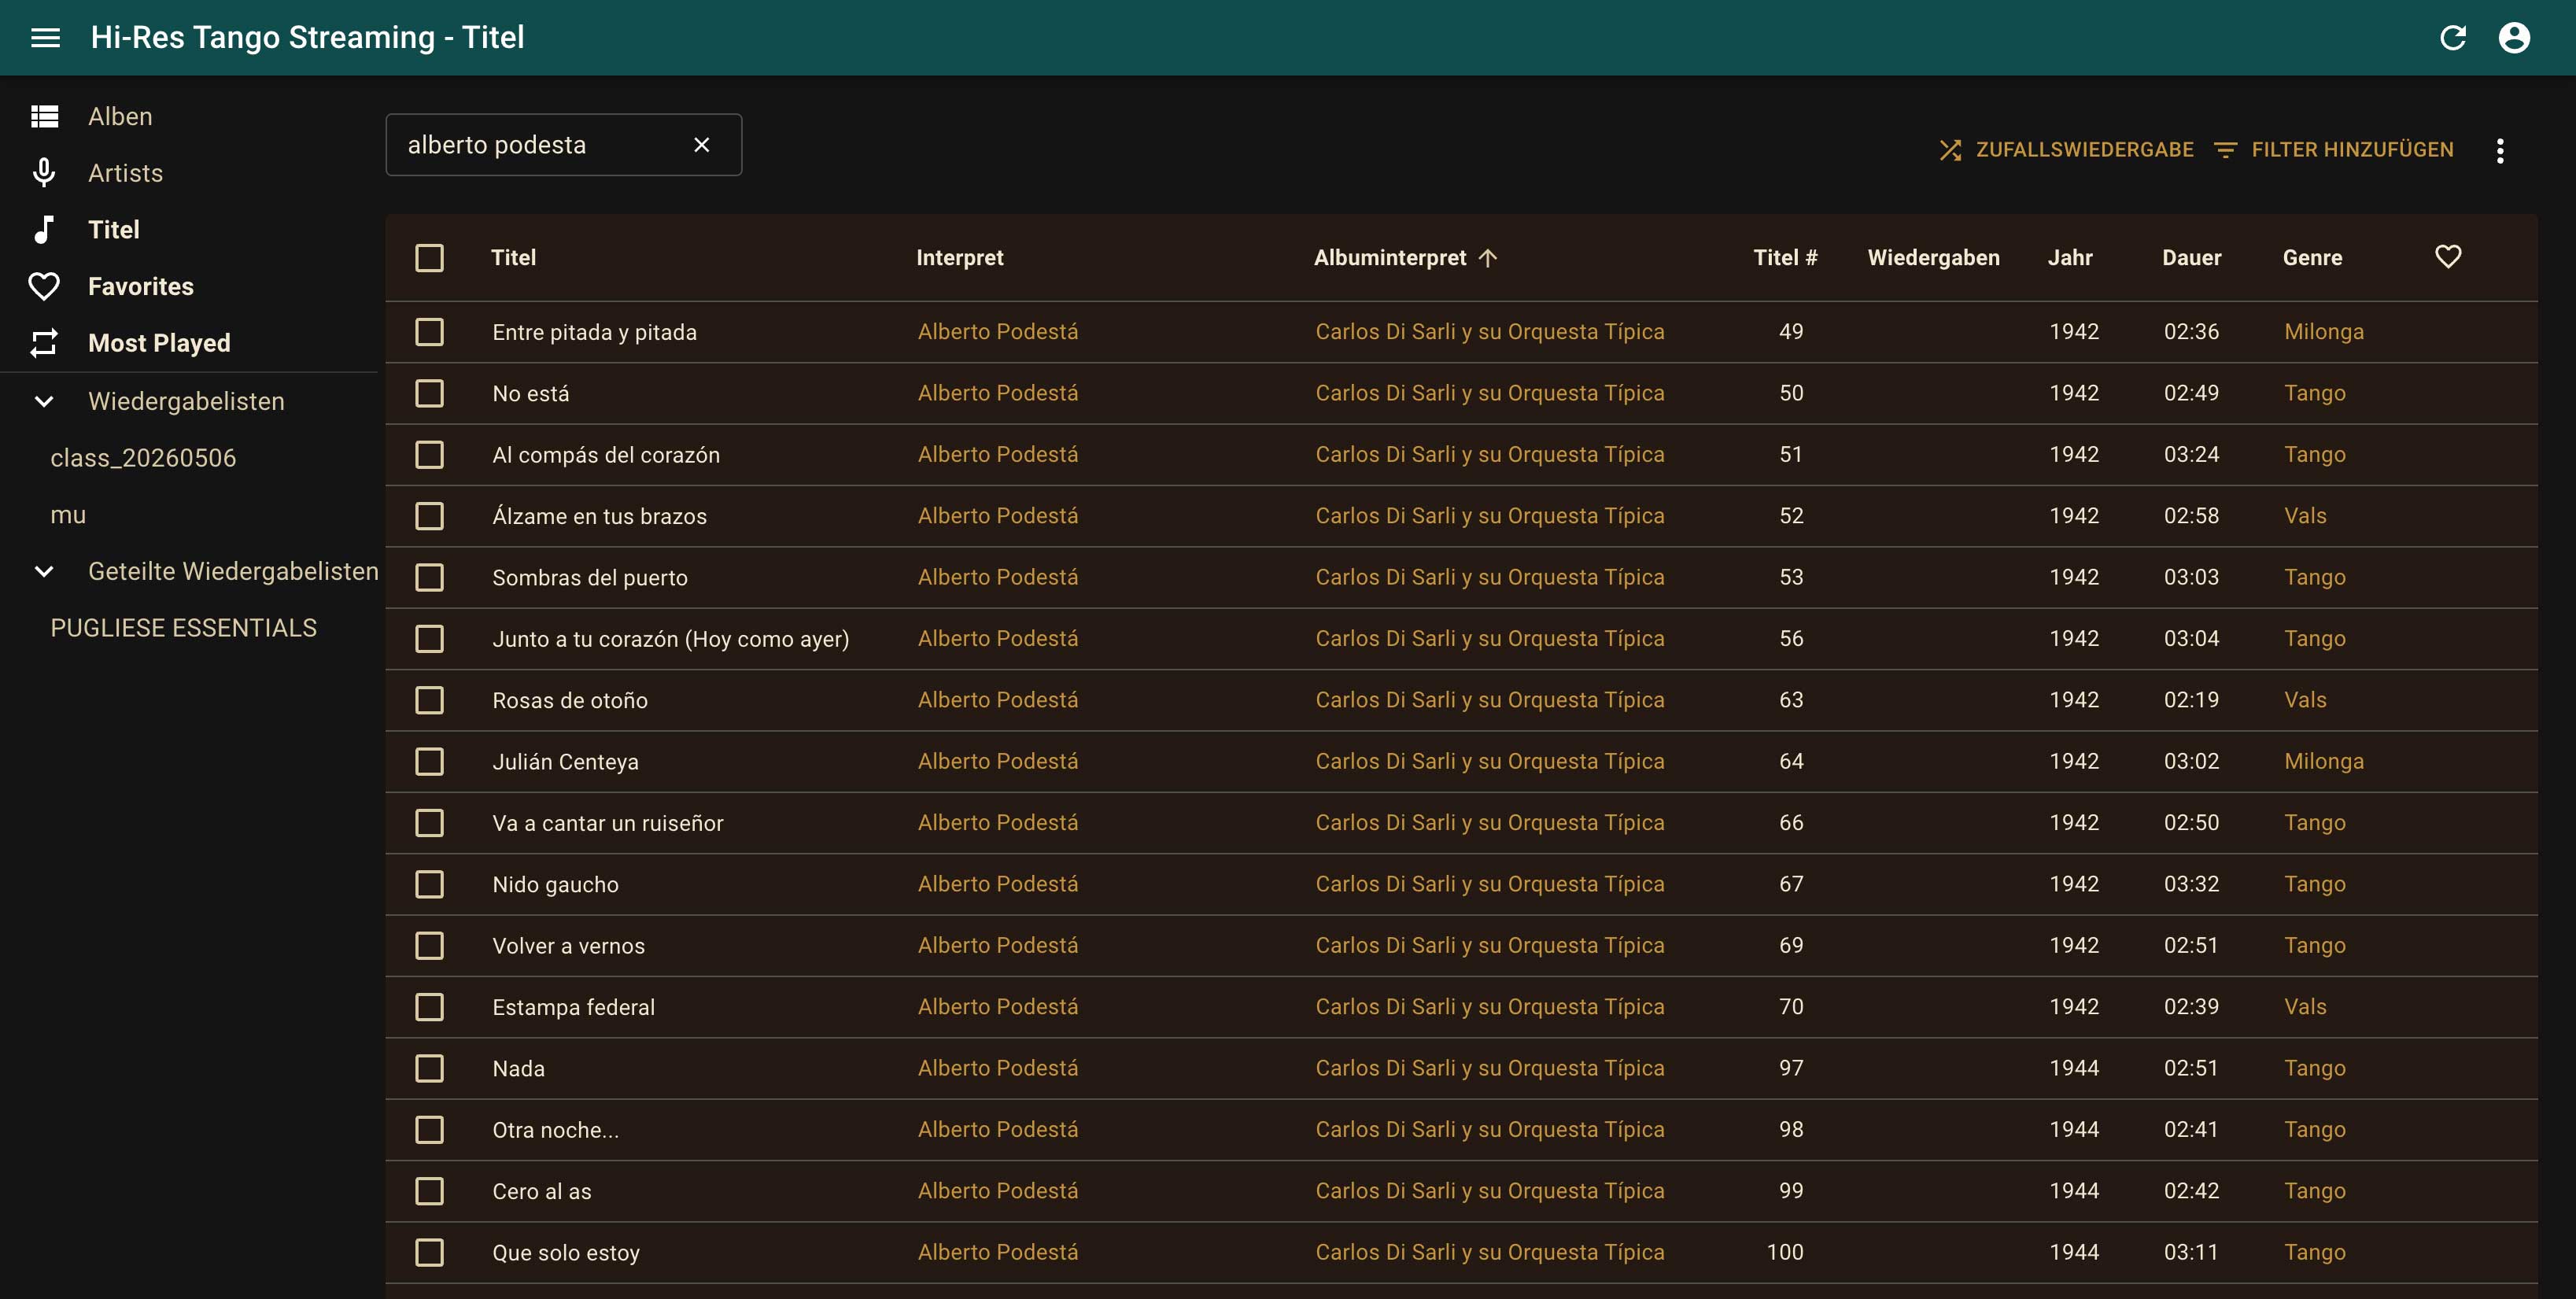
Task: Click the Zufallswiedergabe button
Action: (2066, 150)
